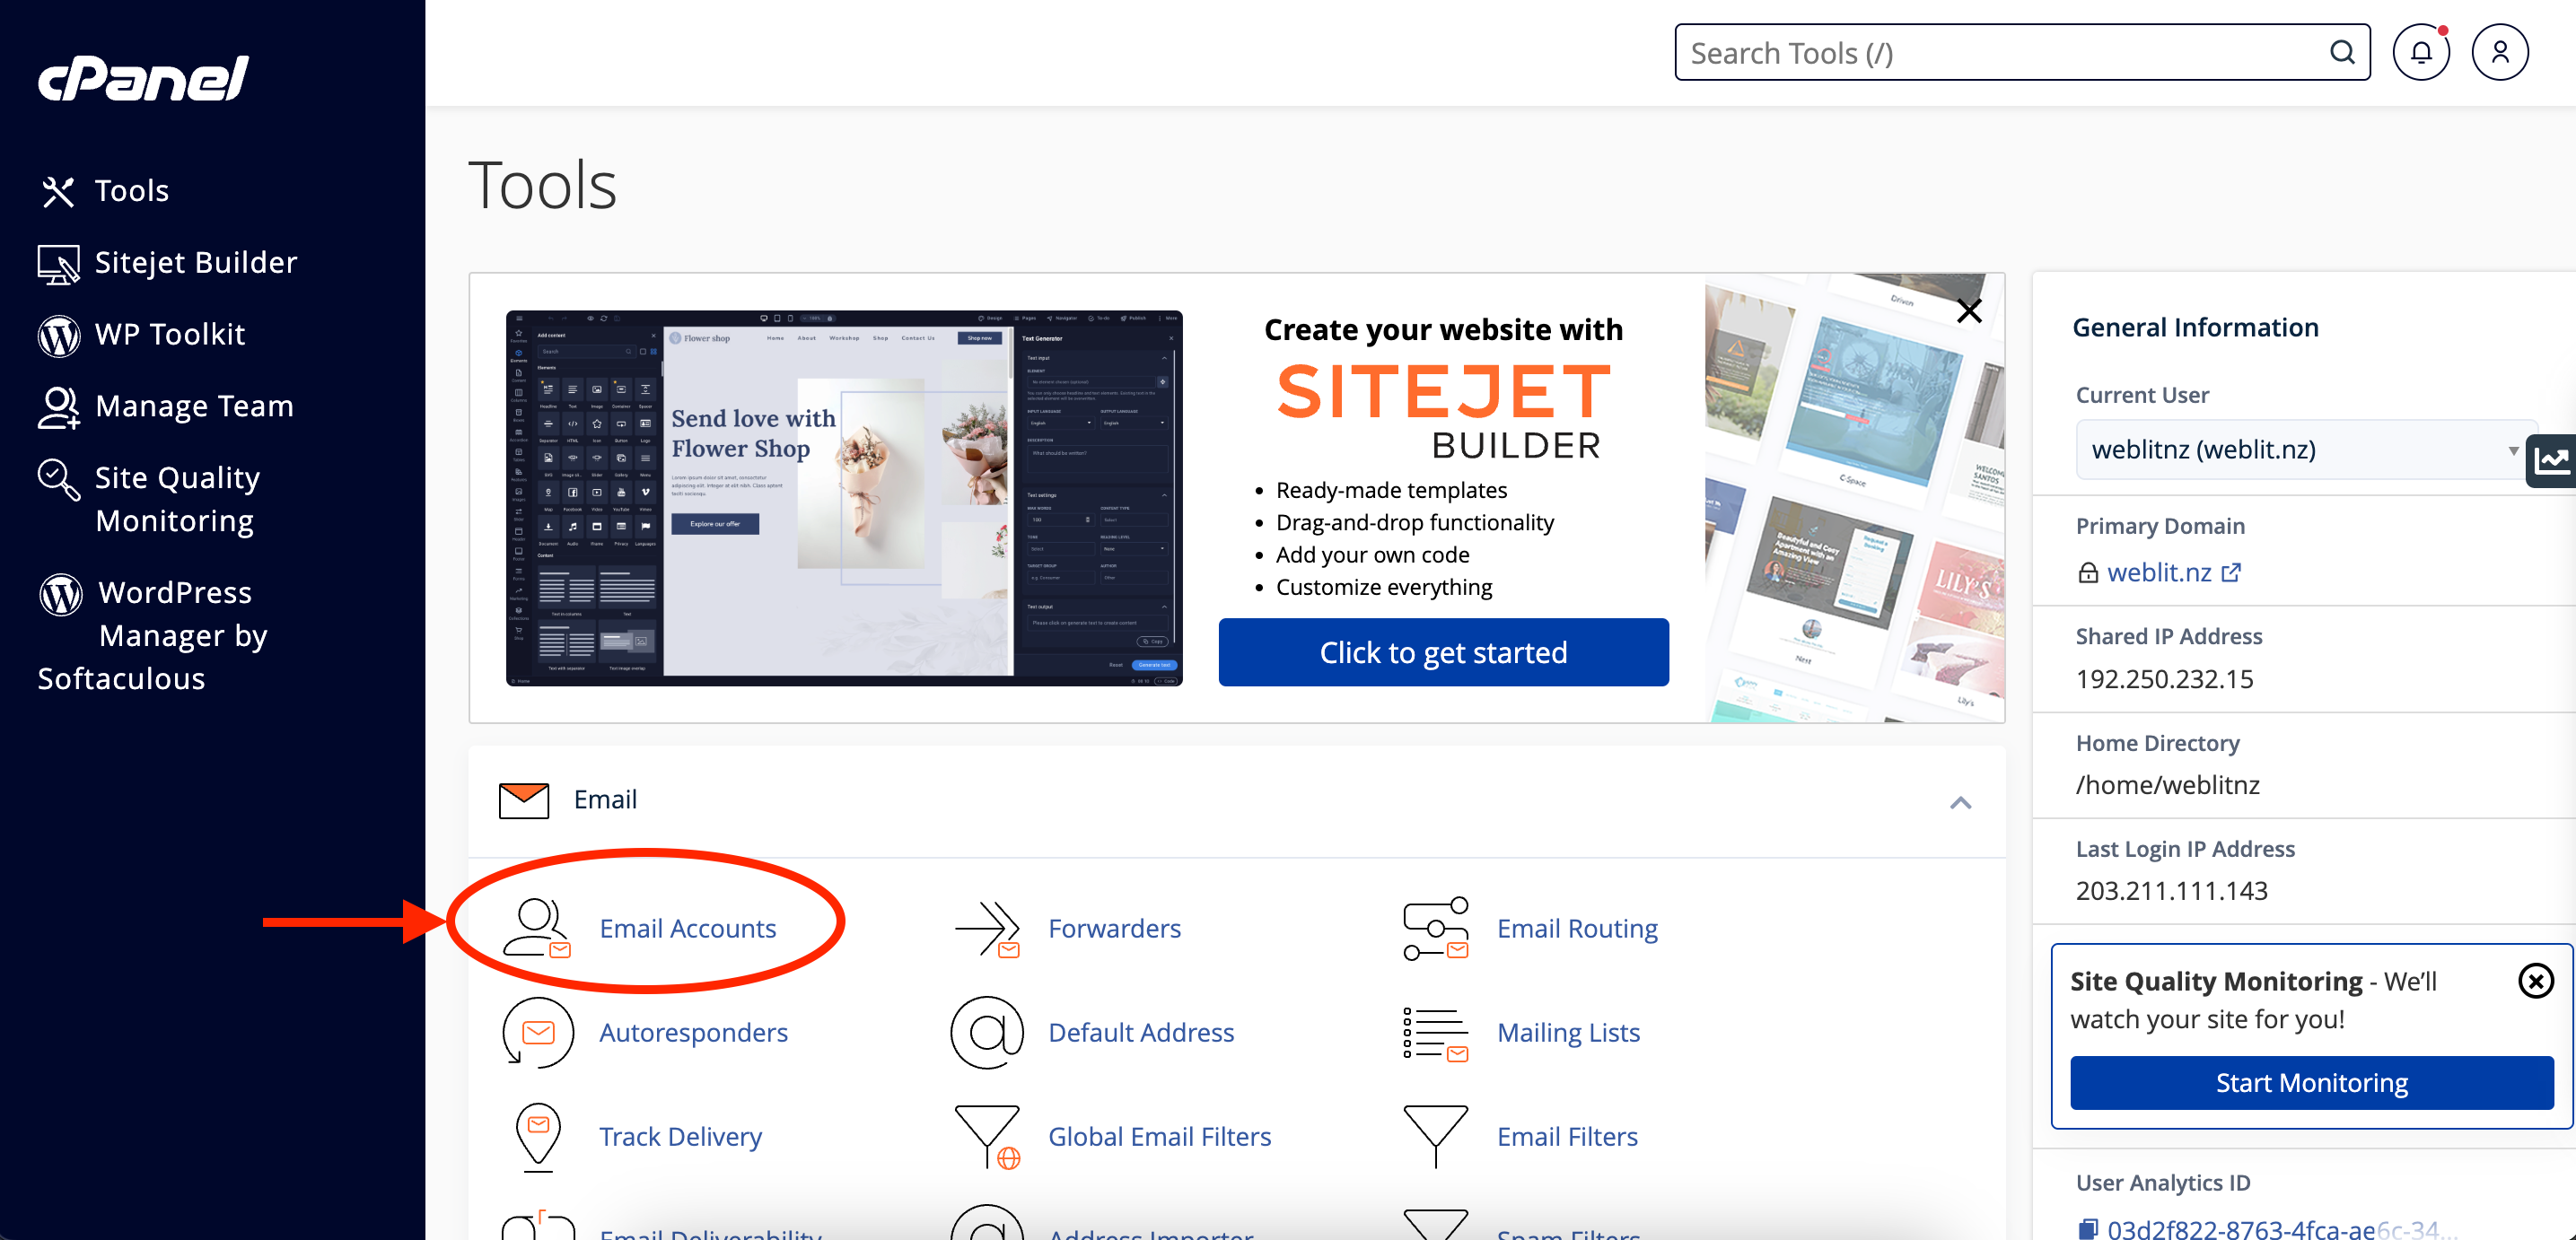The height and width of the screenshot is (1240, 2576).
Task: Open Forwarders link
Action: [1114, 928]
